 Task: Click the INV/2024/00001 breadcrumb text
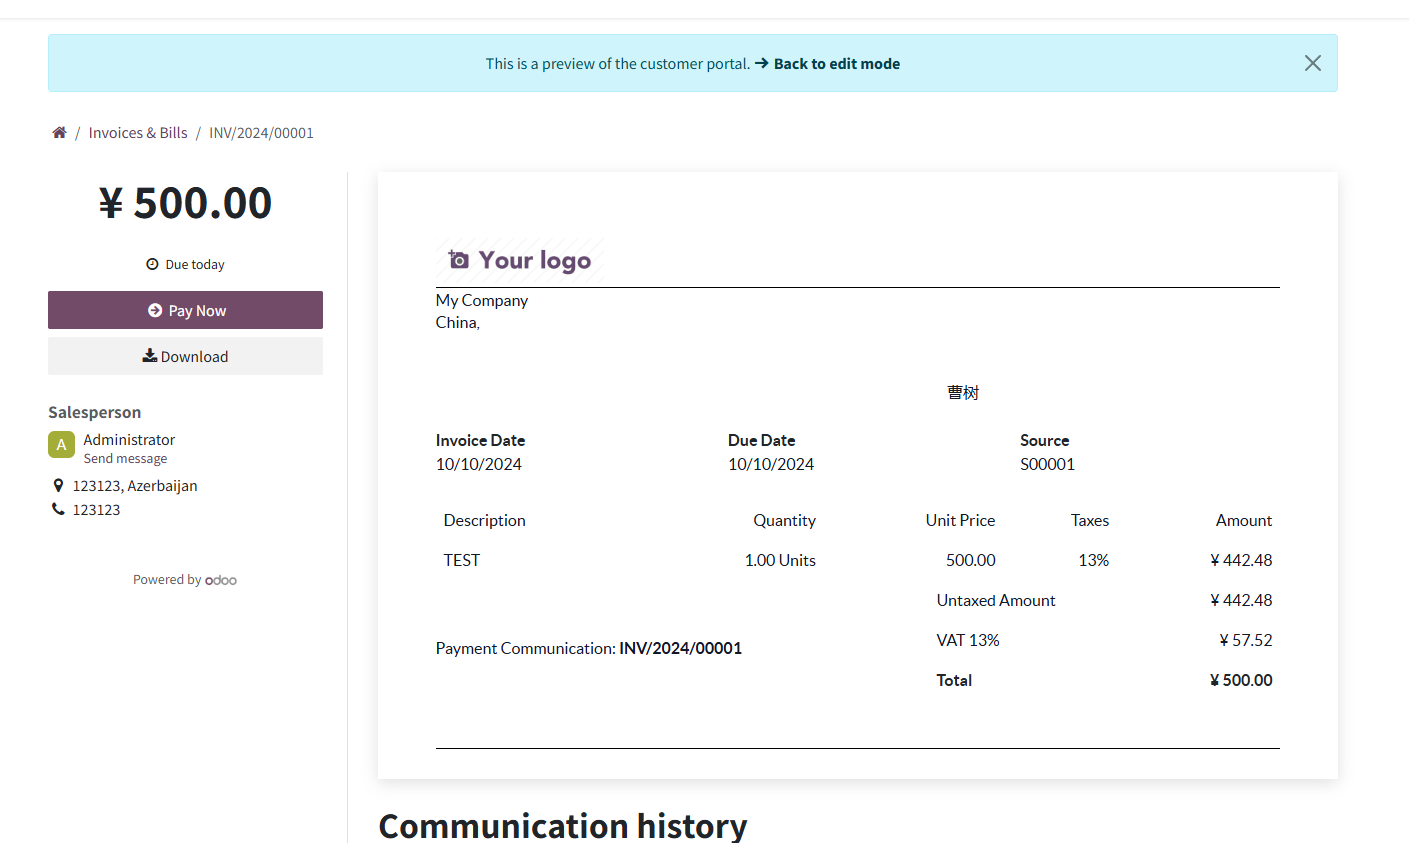(261, 133)
